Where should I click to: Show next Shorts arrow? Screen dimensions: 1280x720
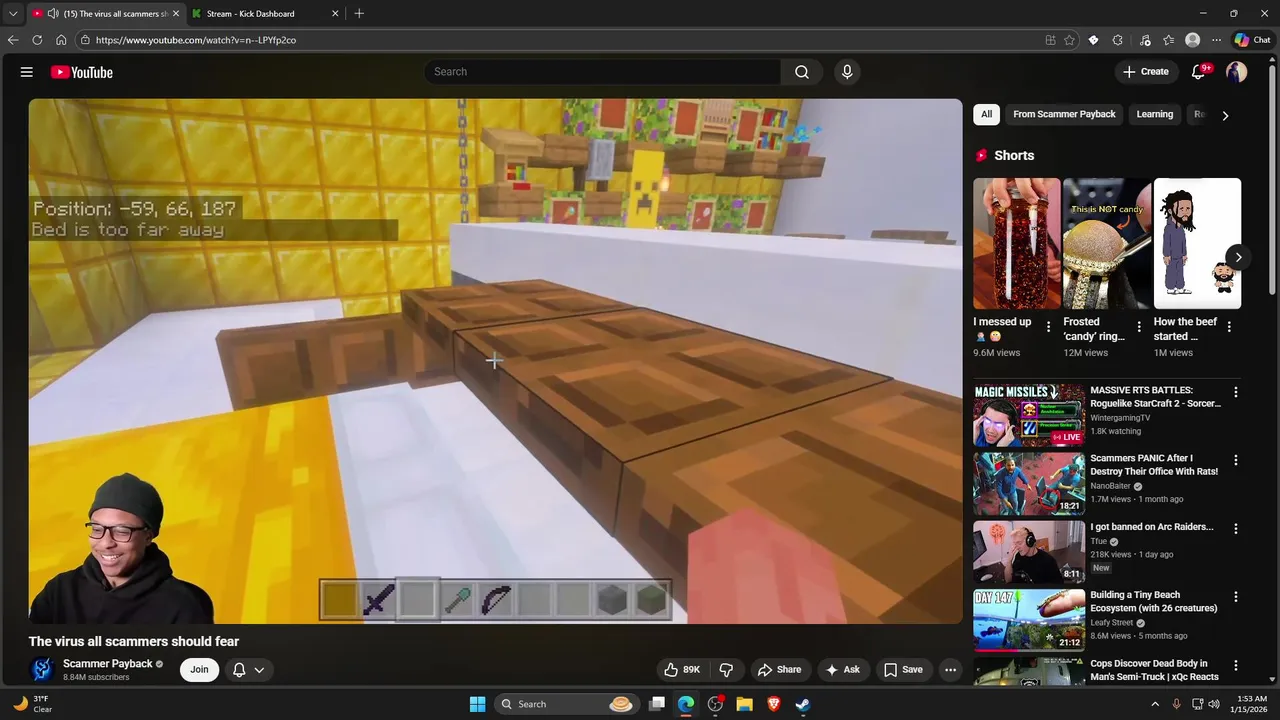1238,257
